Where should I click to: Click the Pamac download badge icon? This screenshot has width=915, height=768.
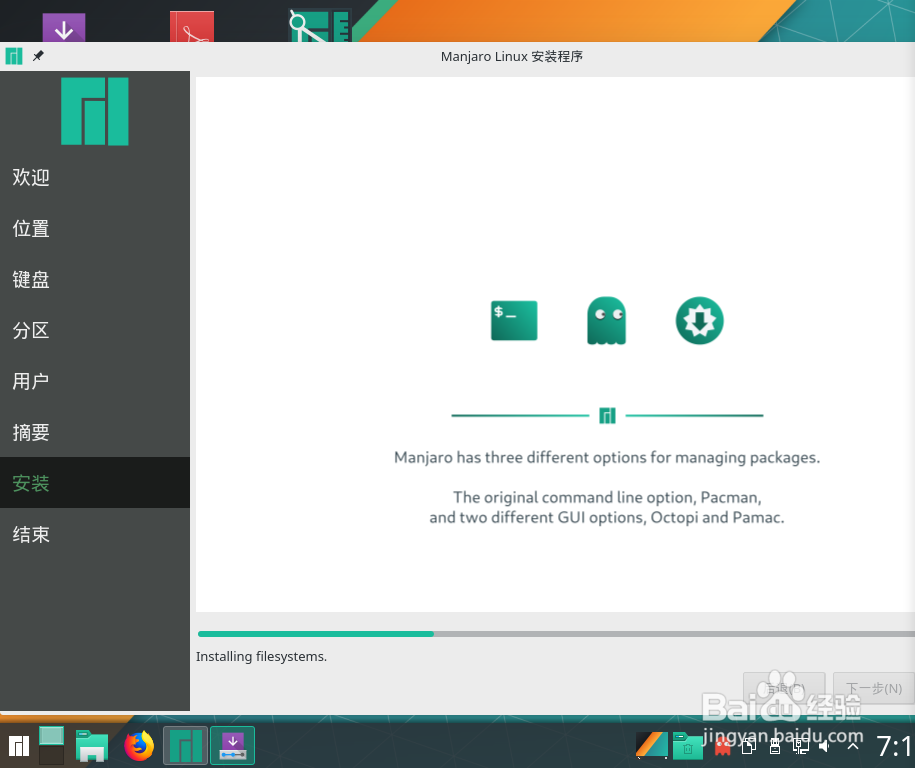699,320
